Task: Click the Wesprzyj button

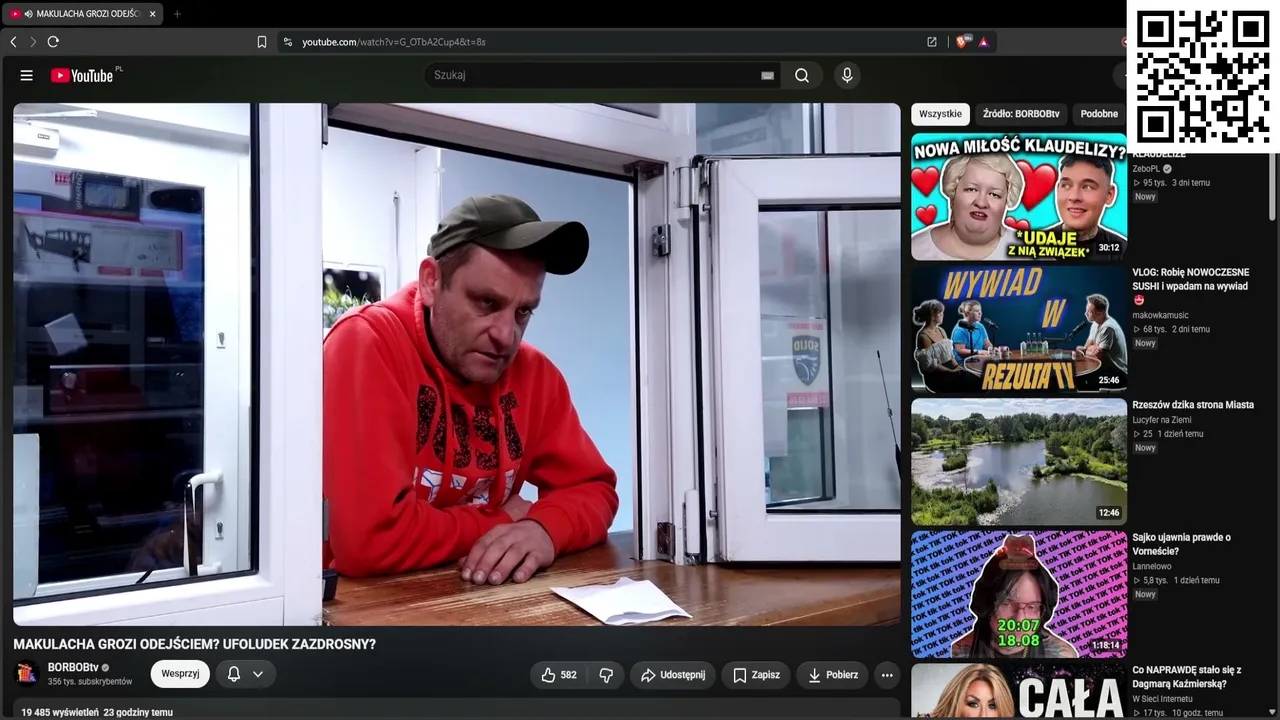Action: (x=180, y=674)
